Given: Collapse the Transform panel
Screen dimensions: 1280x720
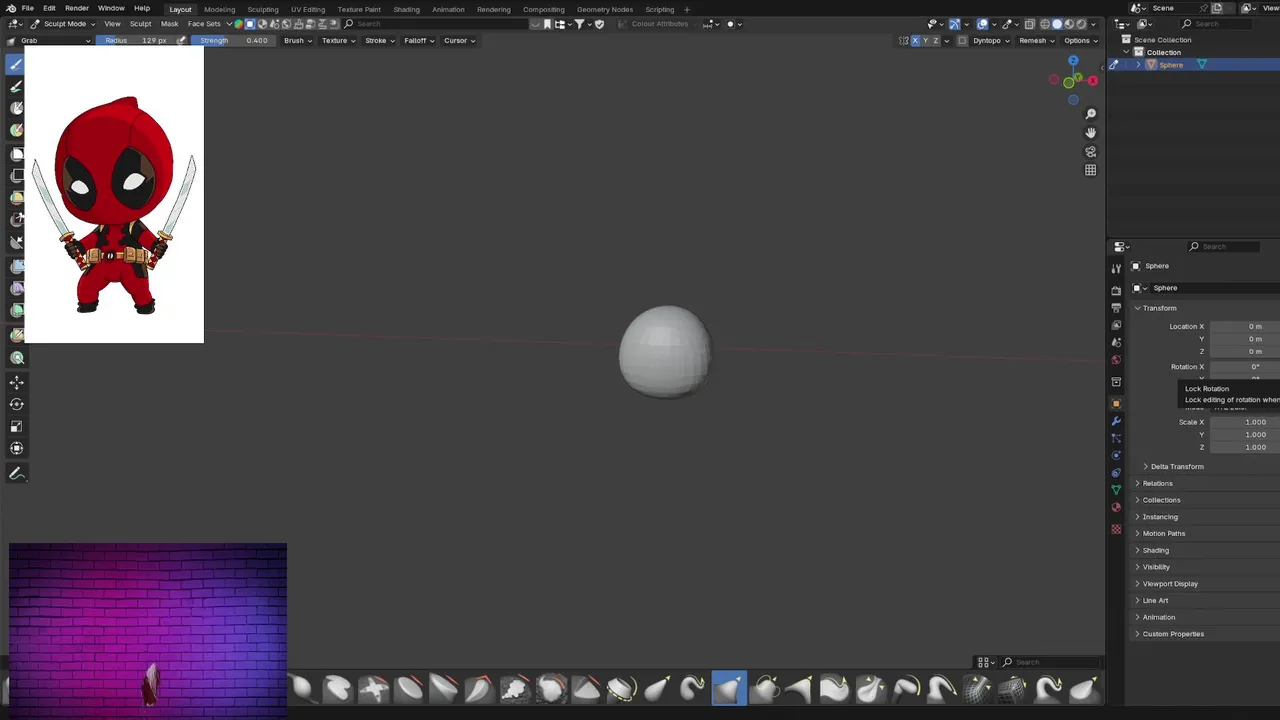Looking at the screenshot, I should tap(1159, 308).
